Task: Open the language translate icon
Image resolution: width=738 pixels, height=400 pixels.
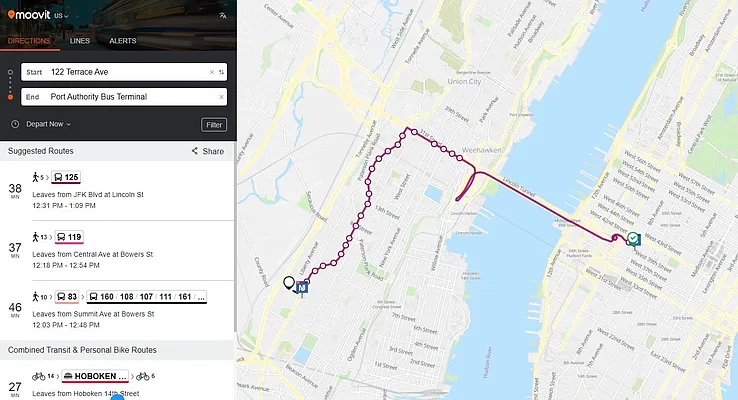Action: (x=223, y=16)
